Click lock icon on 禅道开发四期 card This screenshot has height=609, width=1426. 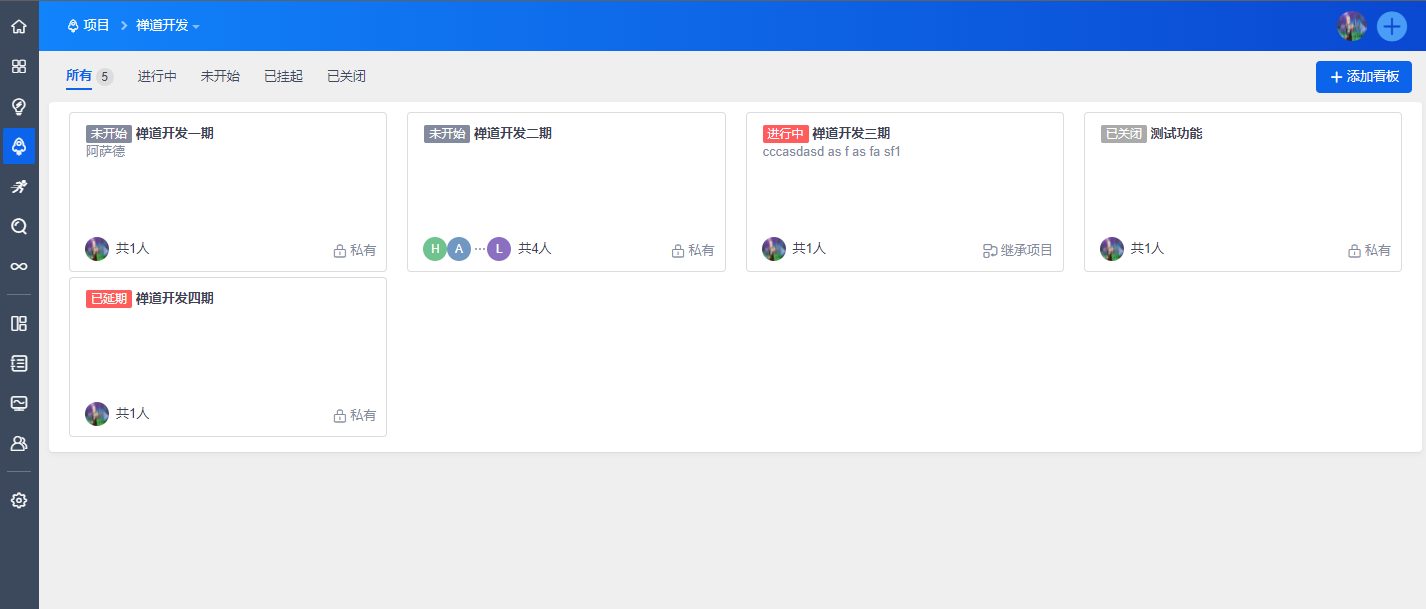pyautogui.click(x=340, y=416)
